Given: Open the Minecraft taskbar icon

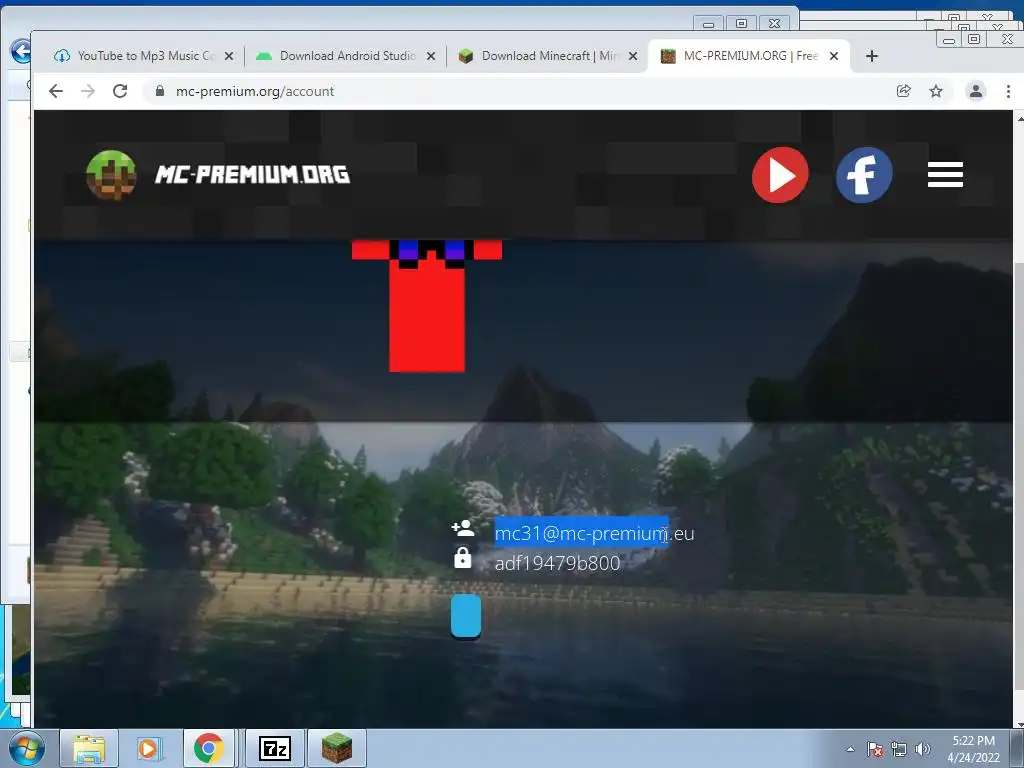Looking at the screenshot, I should (337, 748).
